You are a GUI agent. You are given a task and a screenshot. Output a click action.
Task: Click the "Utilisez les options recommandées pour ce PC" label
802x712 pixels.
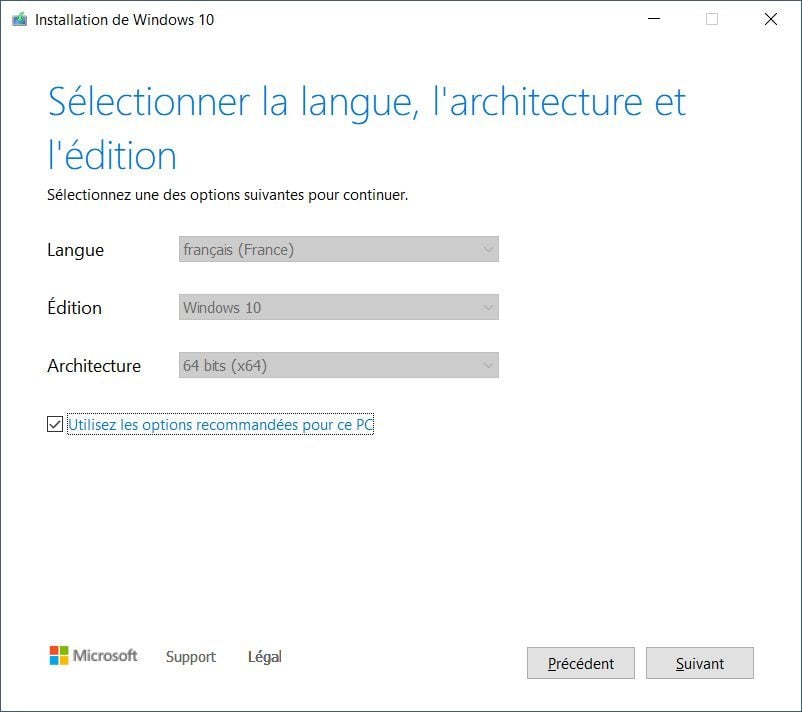pyautogui.click(x=220, y=425)
